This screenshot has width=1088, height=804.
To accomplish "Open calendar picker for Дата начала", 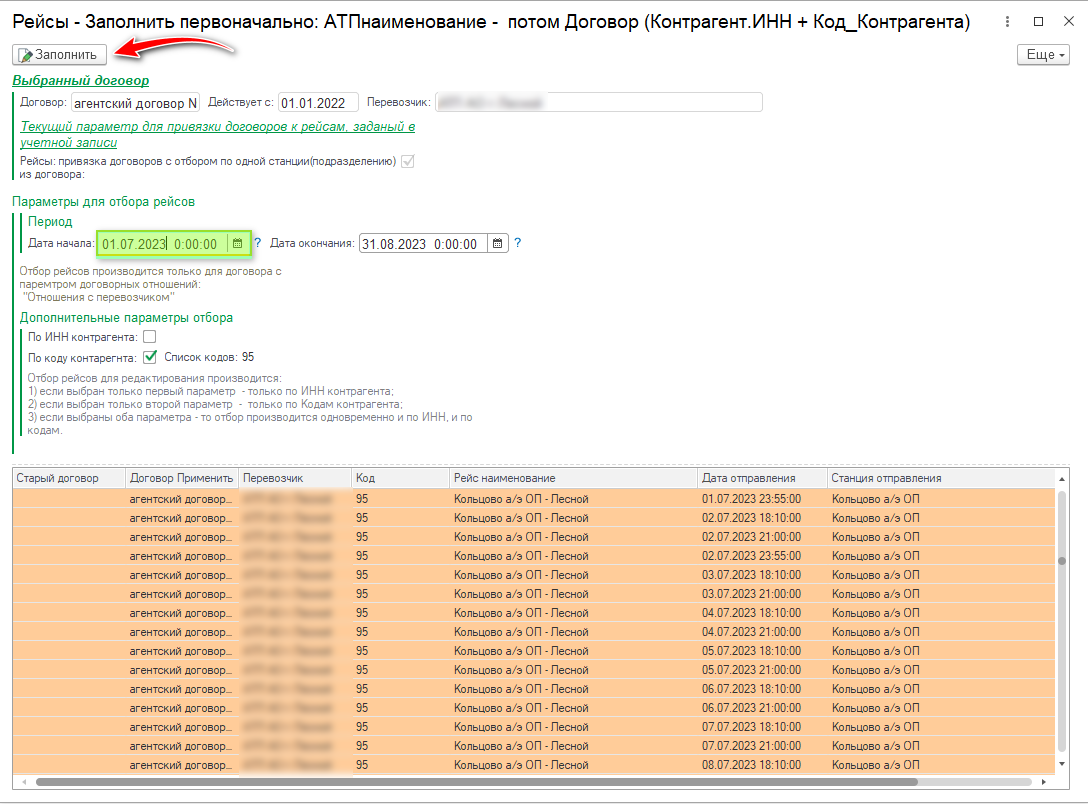I will point(237,243).
